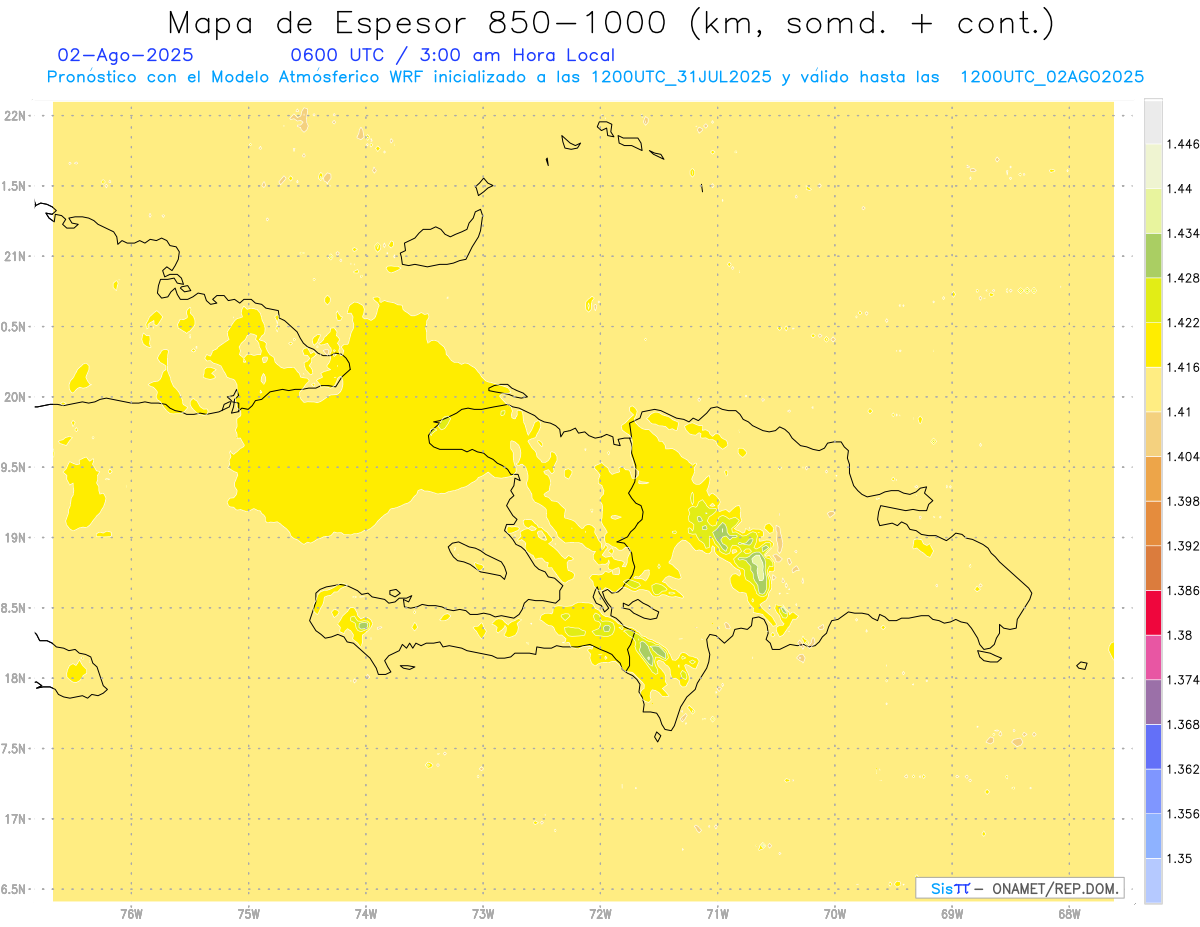The width and height of the screenshot is (1200, 927).
Task: Click the '76W' longitude label
Action: tap(131, 914)
